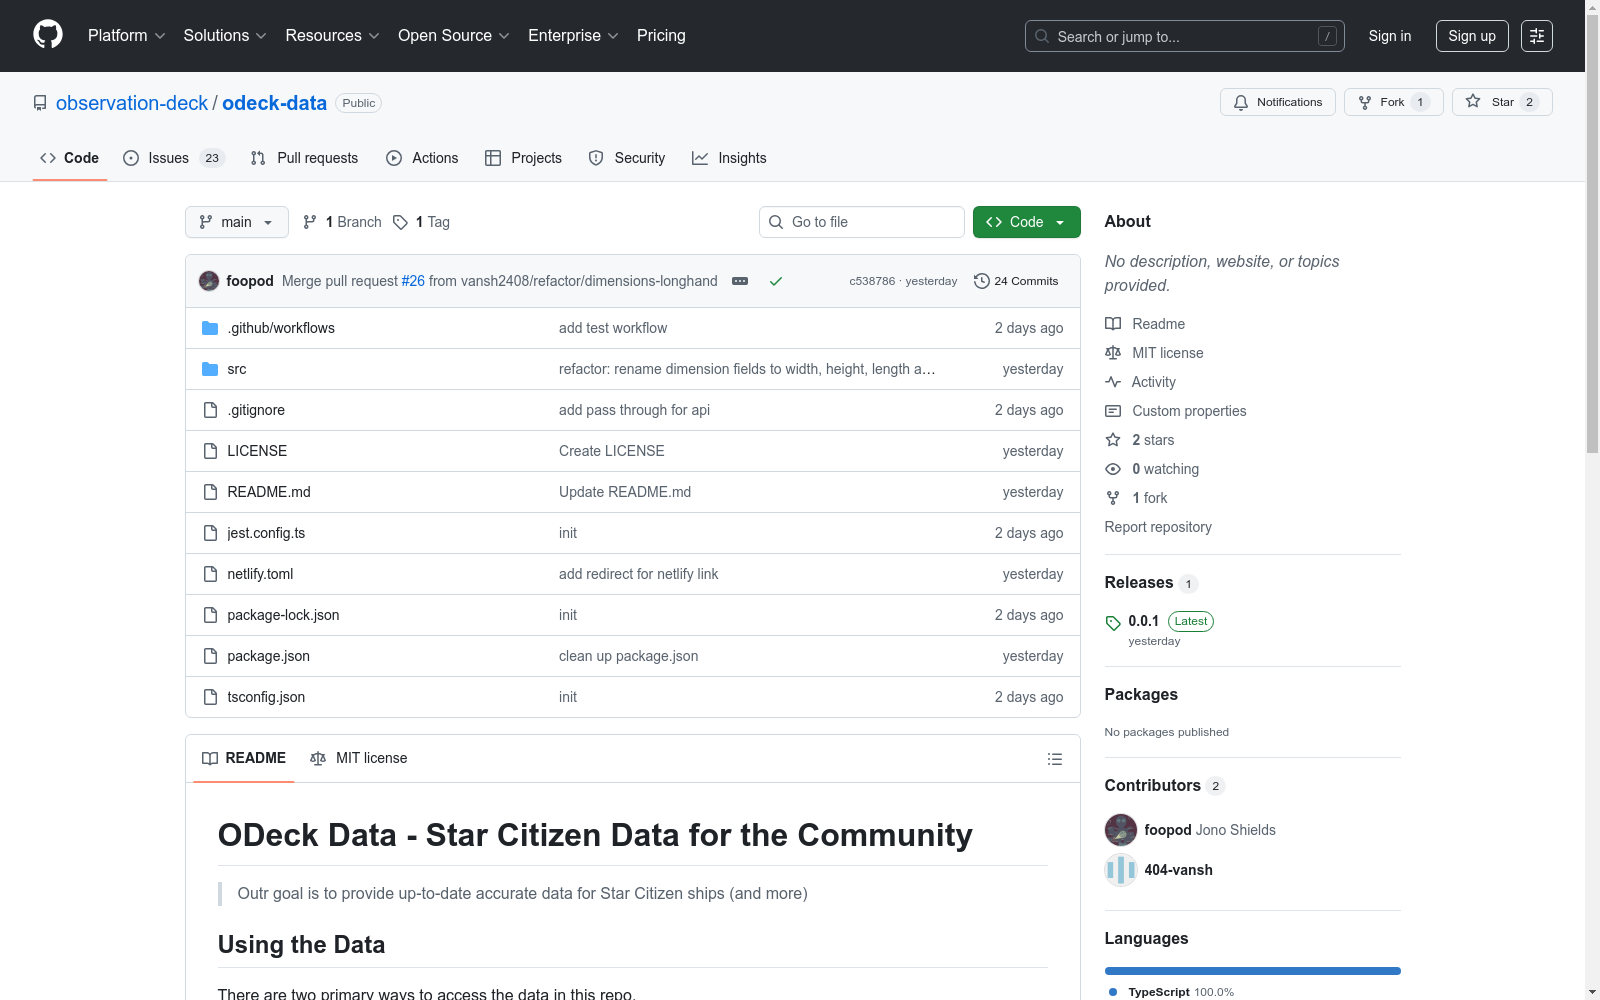
Task: Open the tsconfig.json file
Action: pyautogui.click(x=266, y=697)
